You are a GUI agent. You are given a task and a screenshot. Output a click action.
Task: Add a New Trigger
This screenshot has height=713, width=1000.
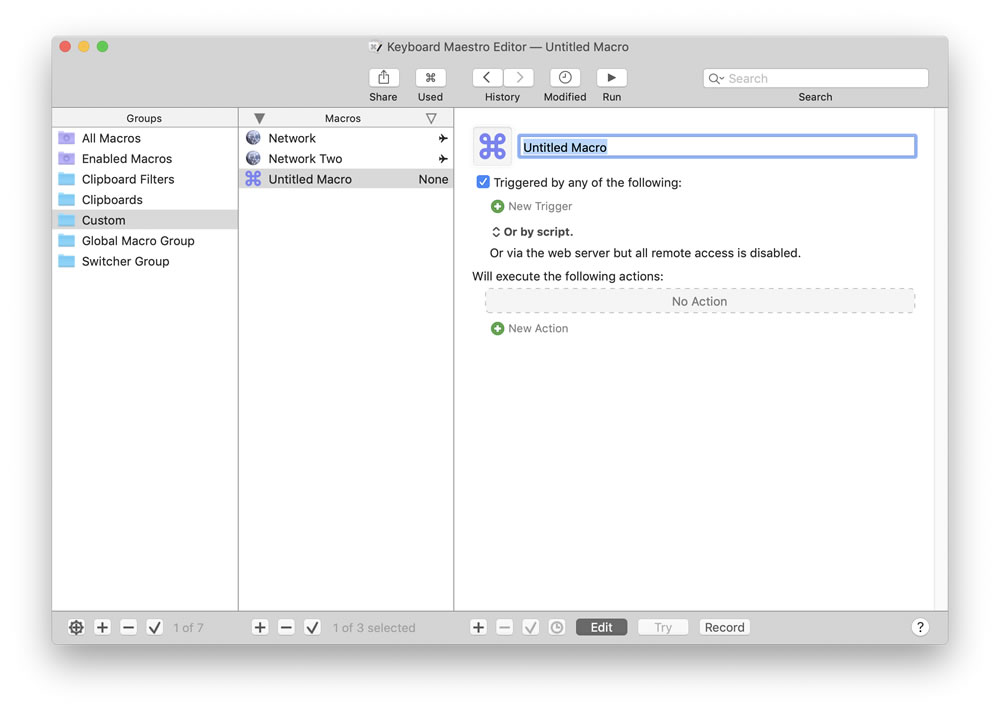tap(531, 207)
